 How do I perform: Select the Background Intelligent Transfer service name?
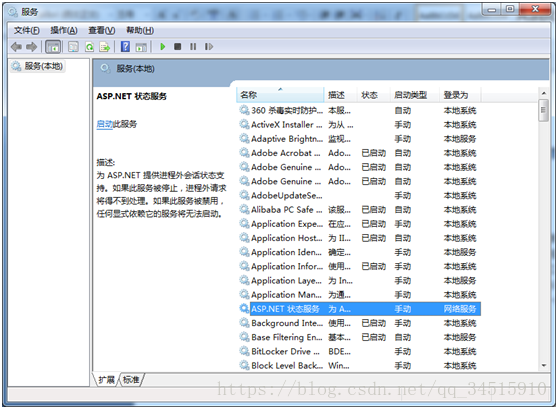tap(287, 323)
